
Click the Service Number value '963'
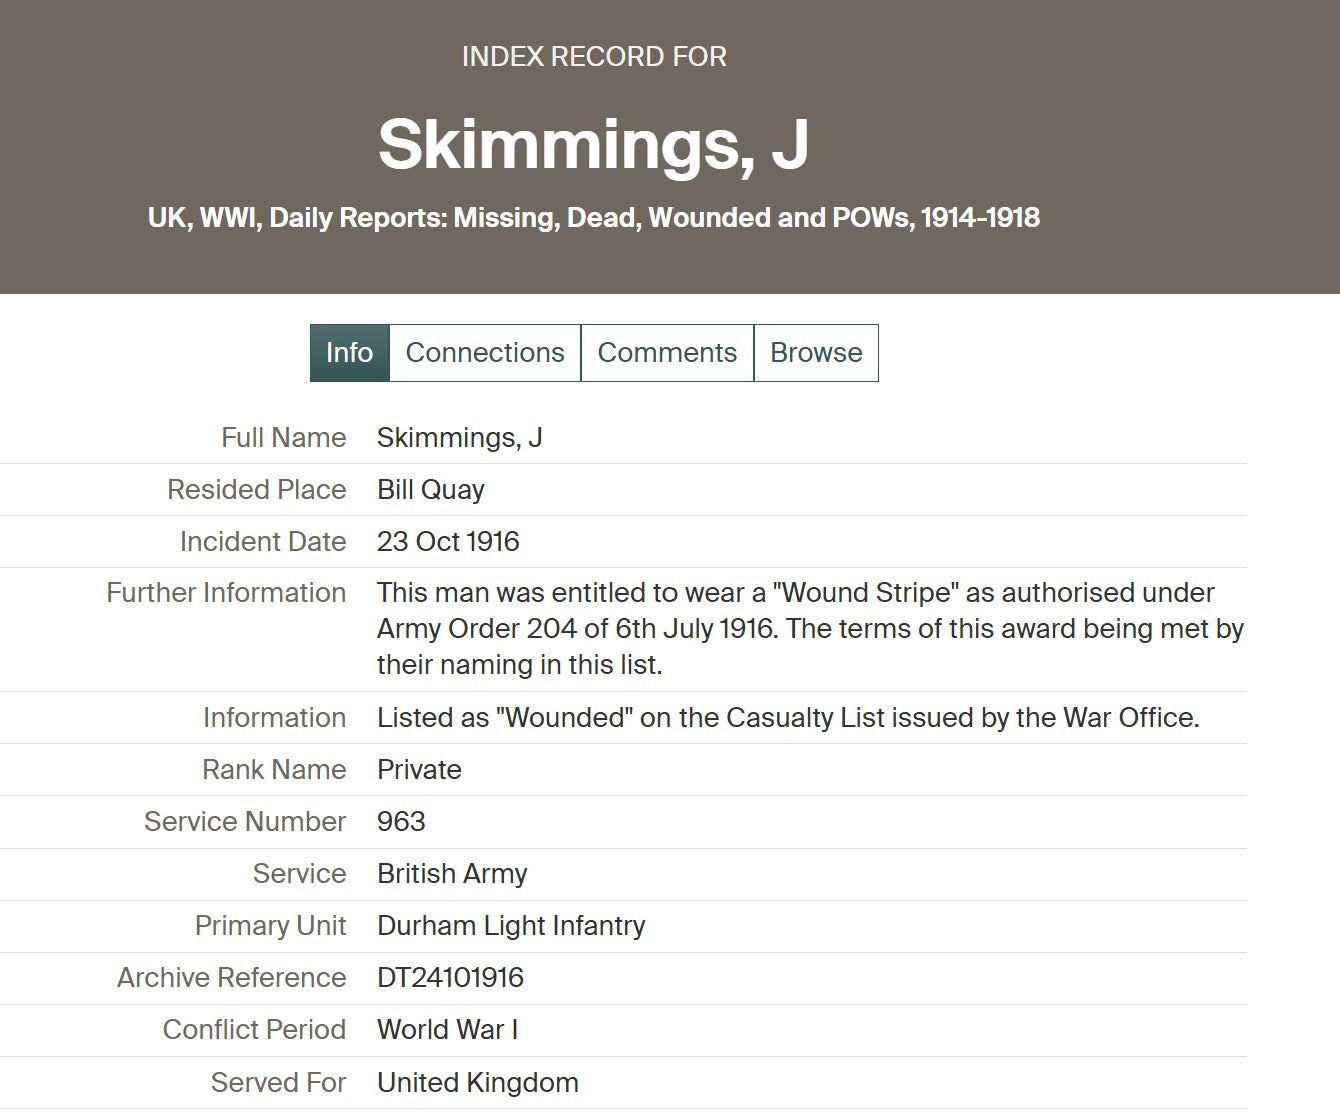tap(401, 822)
